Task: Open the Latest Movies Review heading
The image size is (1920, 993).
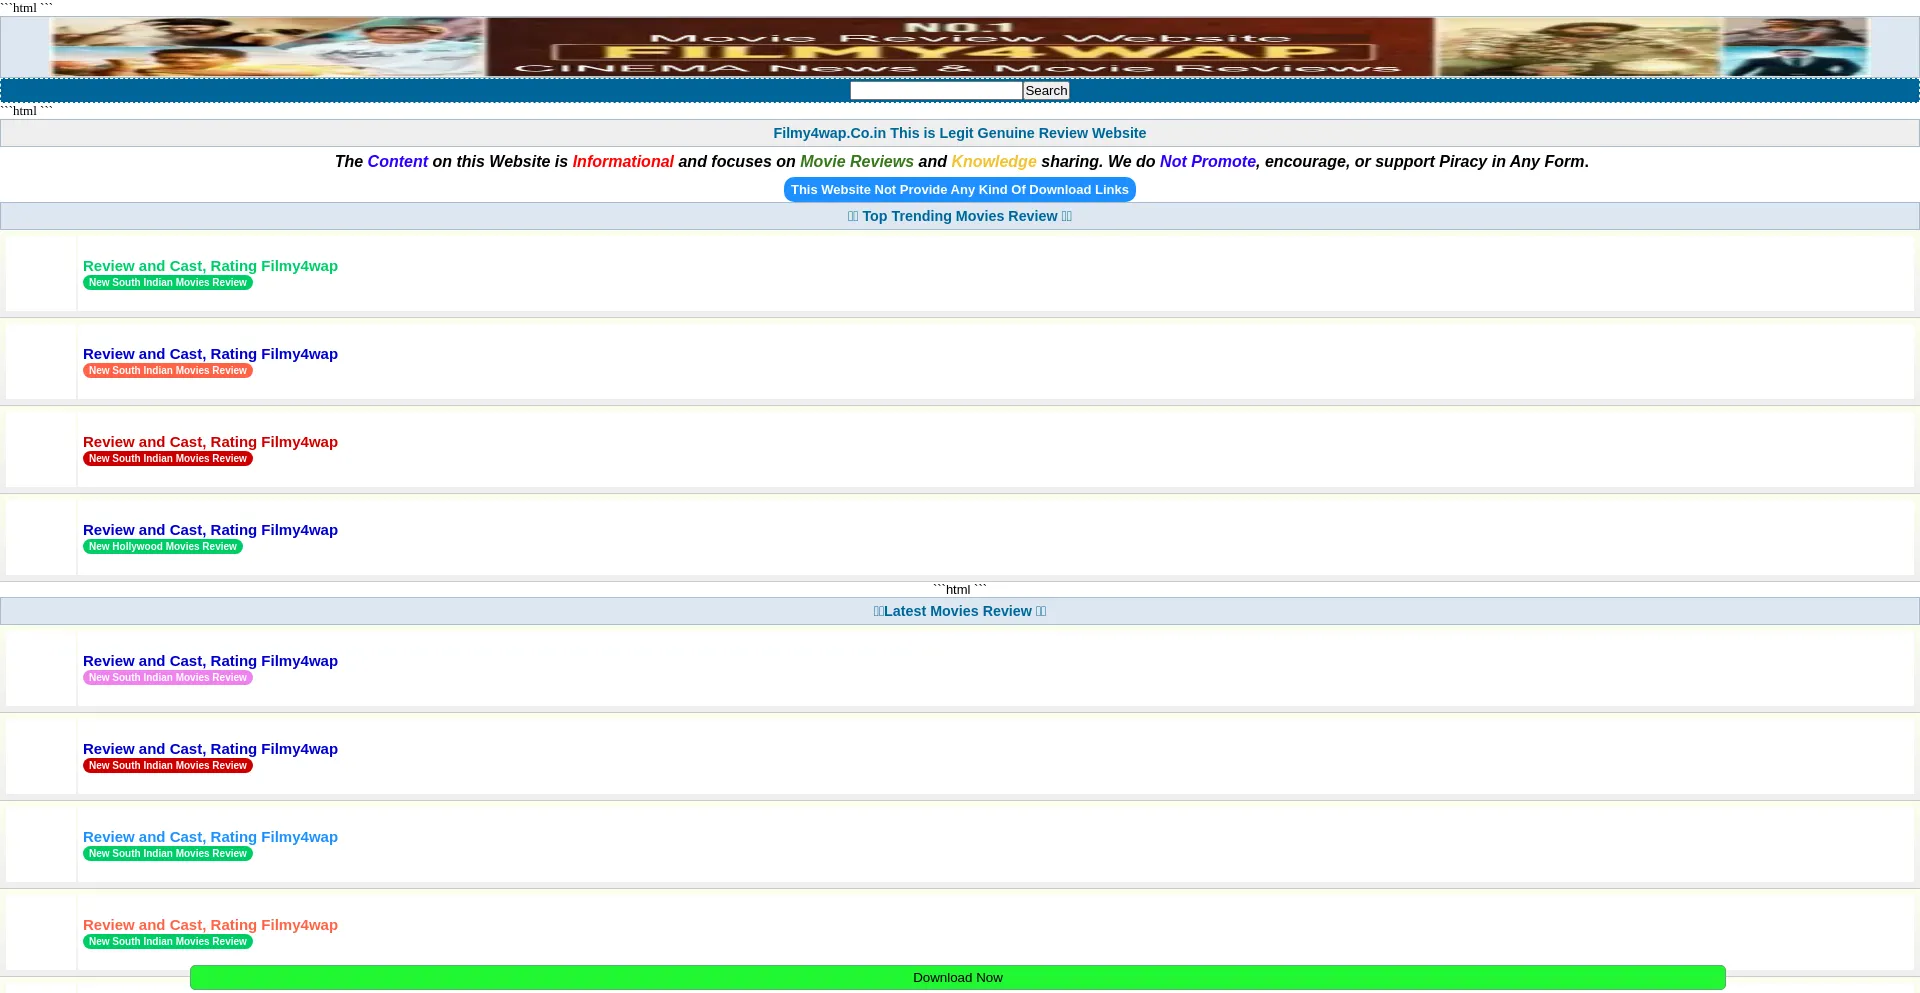Action: (959, 611)
